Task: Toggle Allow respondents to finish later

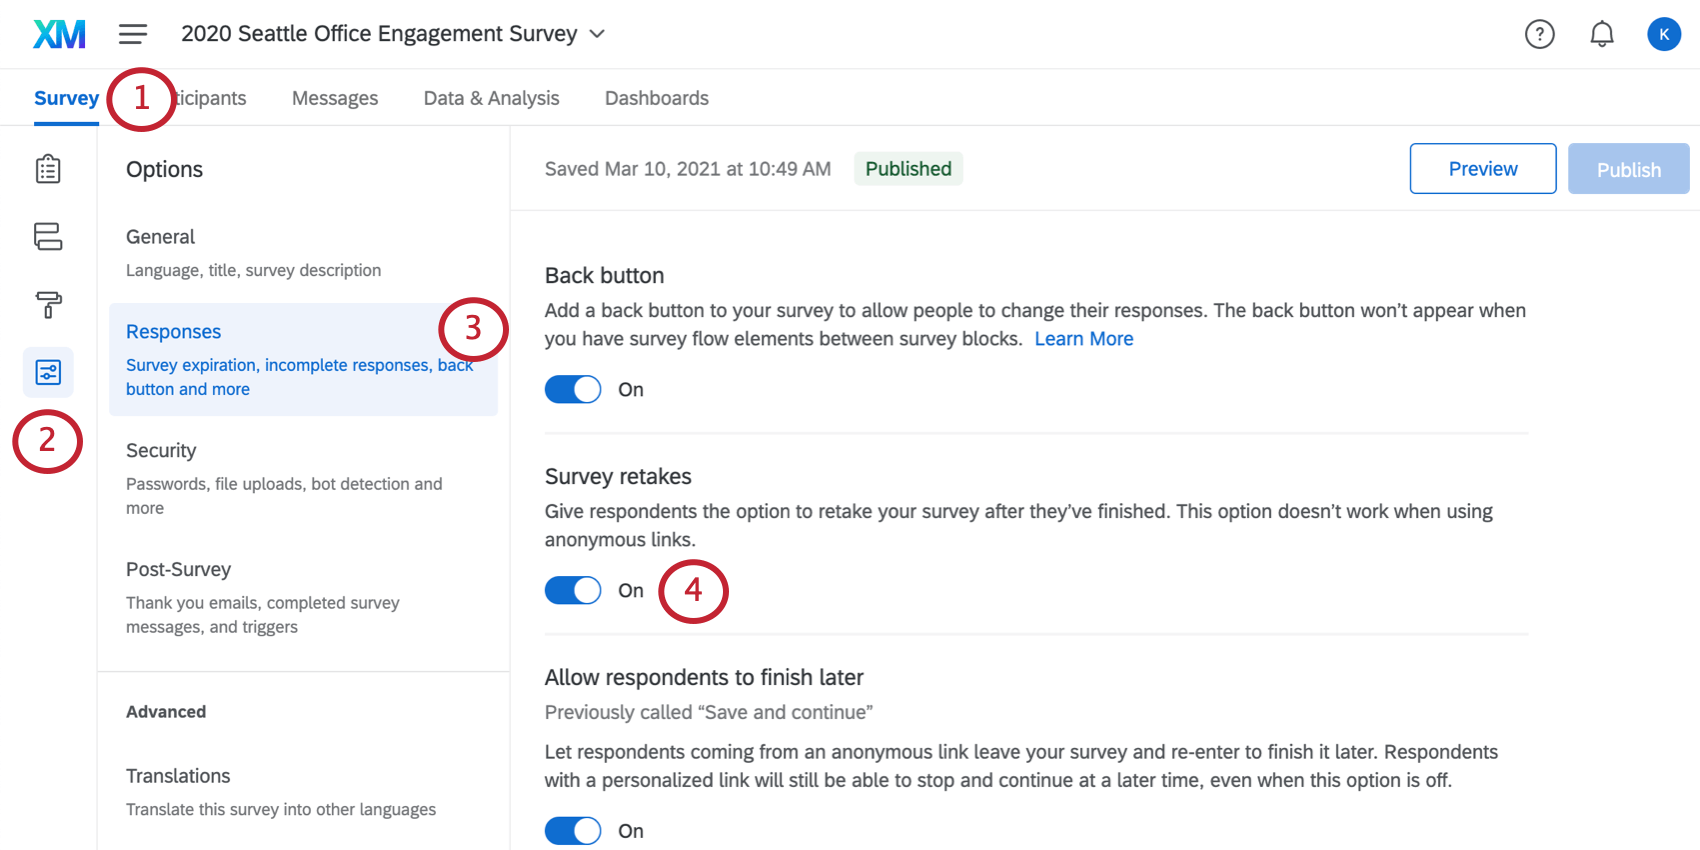Action: click(573, 830)
